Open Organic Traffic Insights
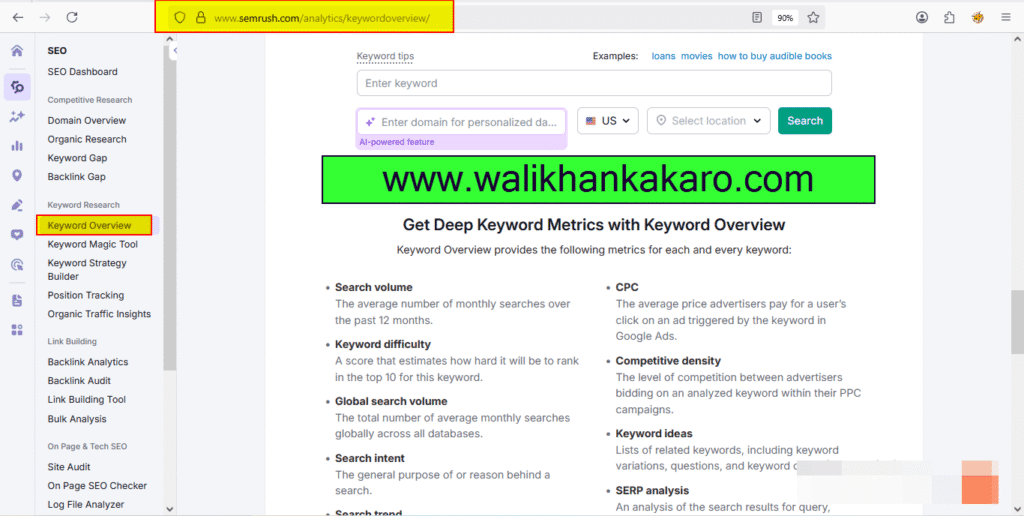Image resolution: width=1024 pixels, height=516 pixels. click(99, 314)
